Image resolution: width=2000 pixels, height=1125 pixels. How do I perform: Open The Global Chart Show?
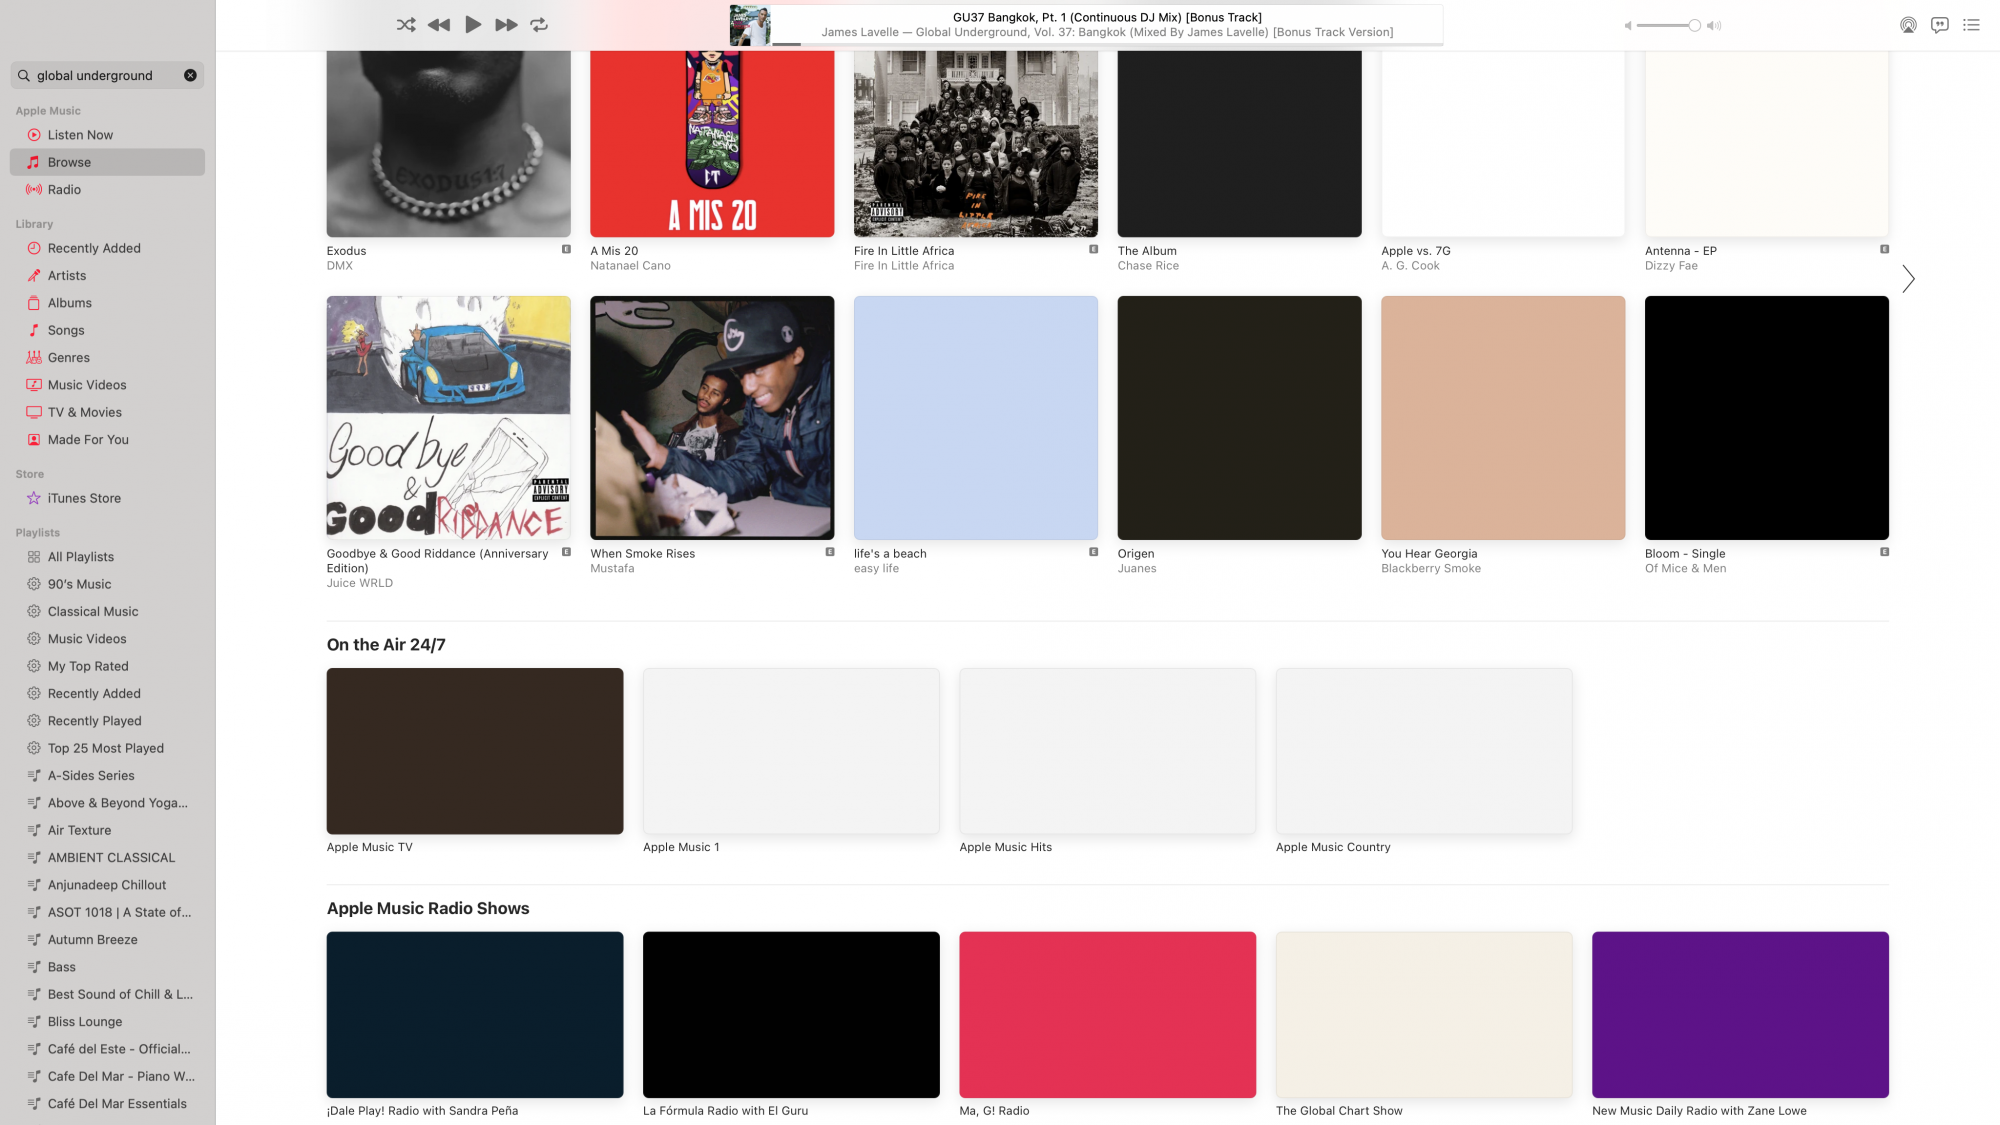1424,1015
